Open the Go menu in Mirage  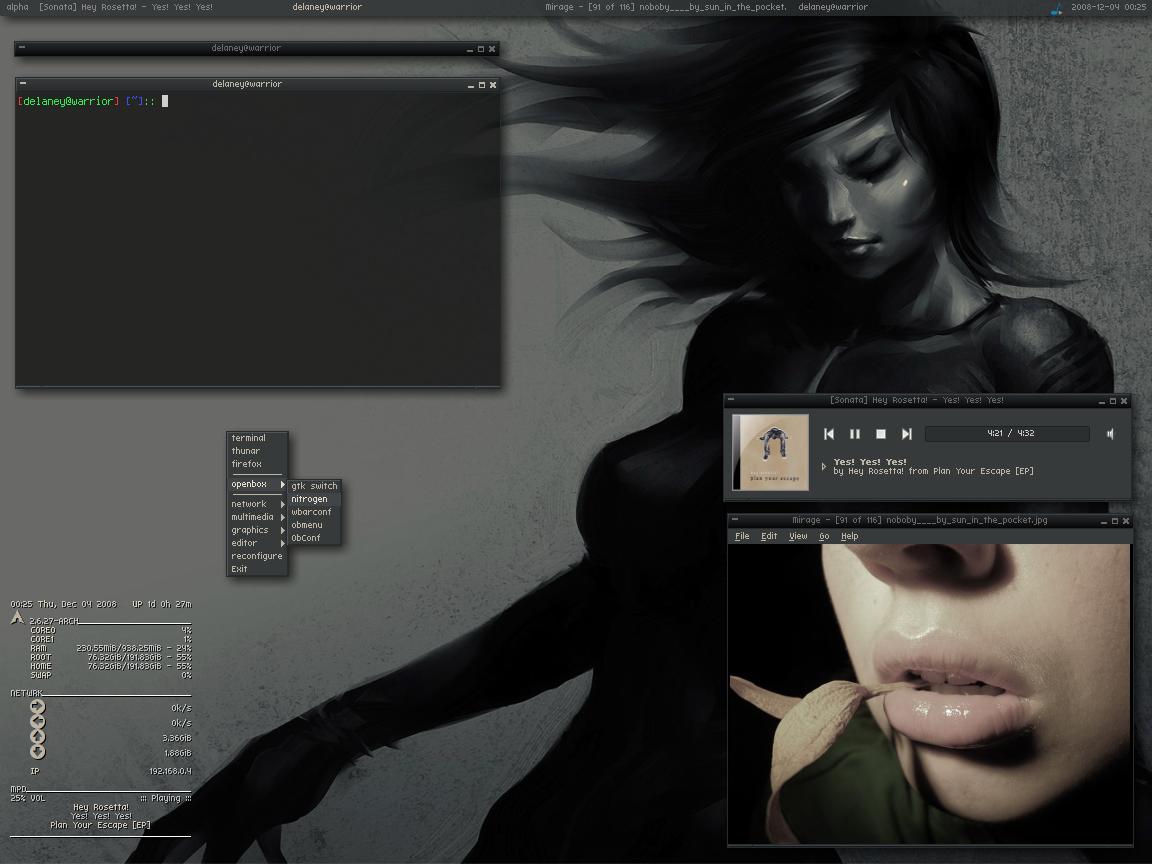(x=824, y=536)
